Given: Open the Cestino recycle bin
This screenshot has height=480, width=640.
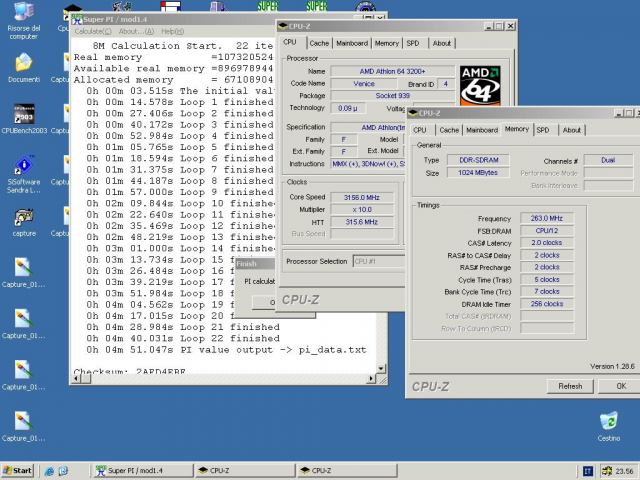Looking at the screenshot, I should (609, 427).
